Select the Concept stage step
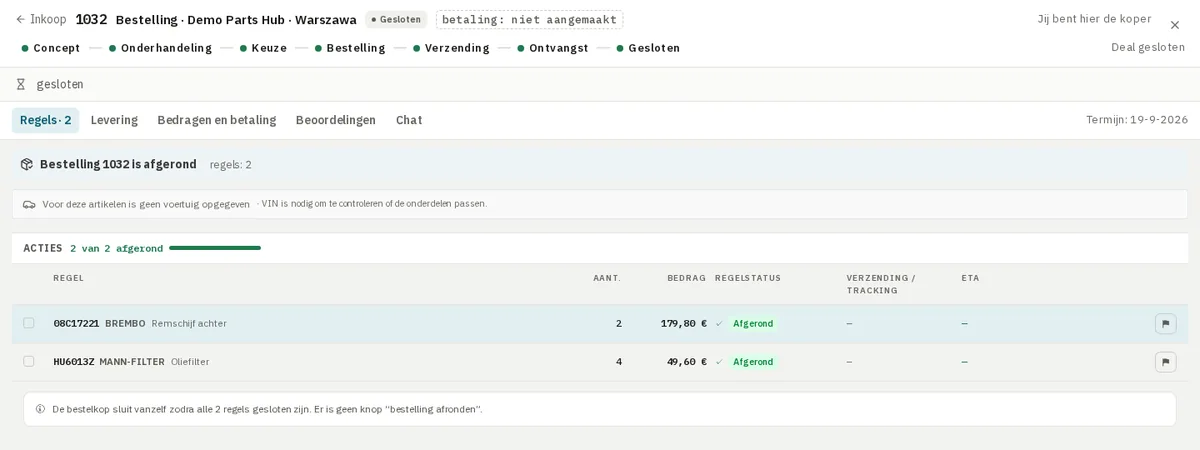This screenshot has height=450, width=1200. (51, 48)
